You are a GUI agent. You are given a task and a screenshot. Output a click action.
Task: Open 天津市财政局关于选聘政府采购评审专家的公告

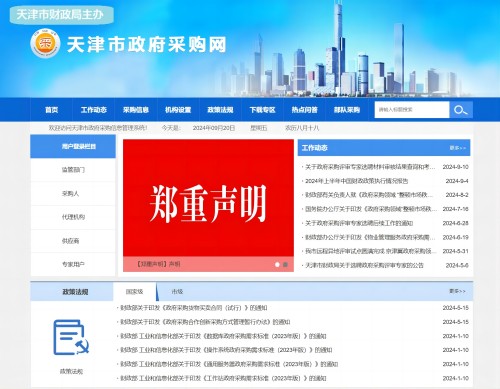(364, 265)
